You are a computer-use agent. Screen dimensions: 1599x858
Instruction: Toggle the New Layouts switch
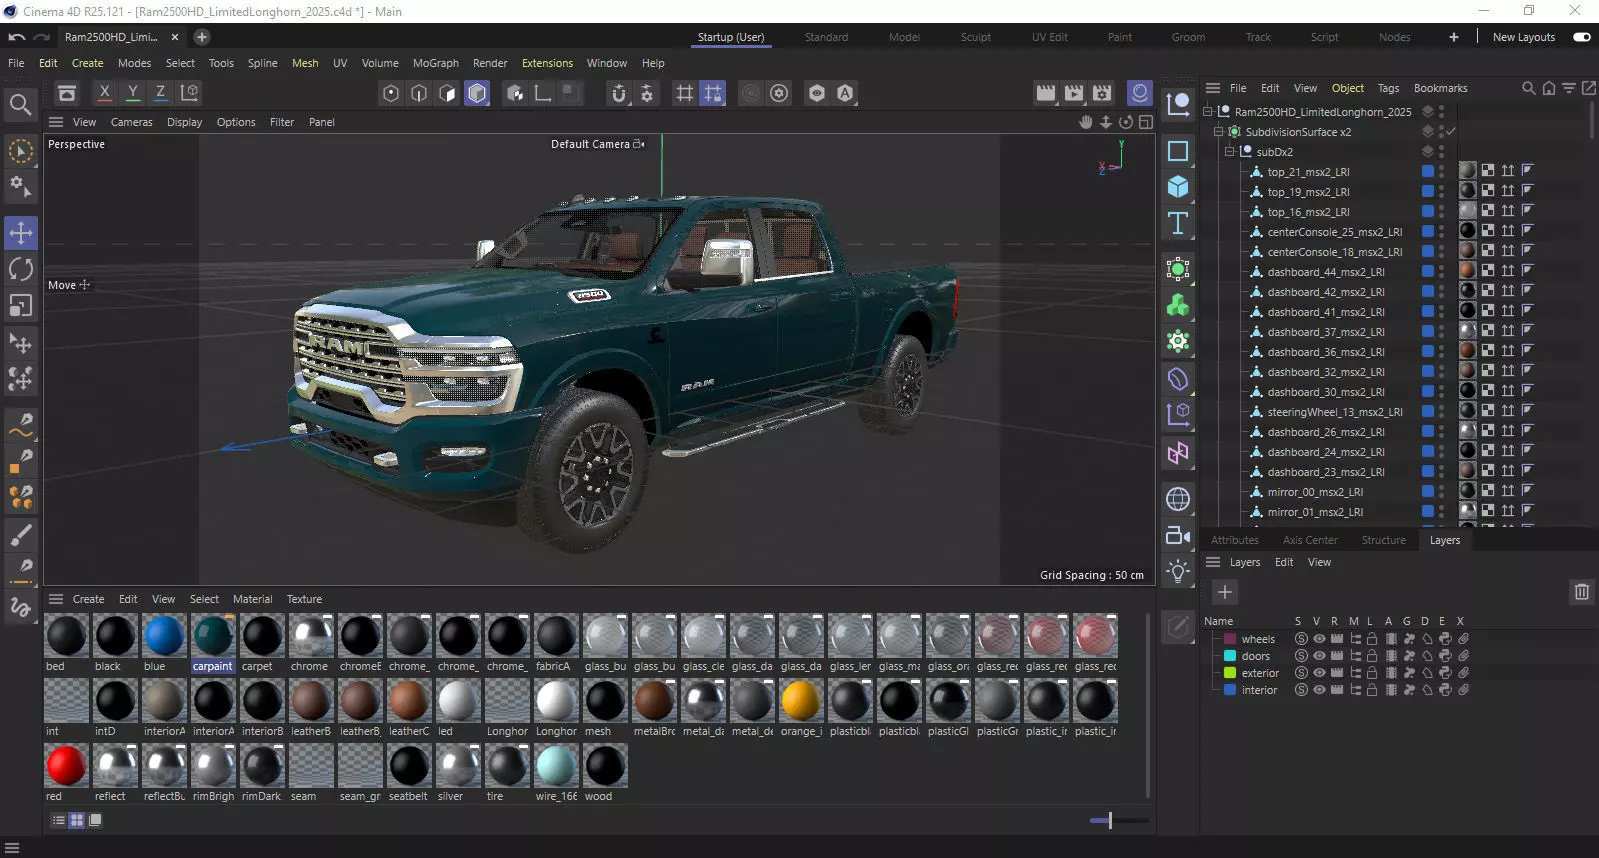click(1581, 37)
